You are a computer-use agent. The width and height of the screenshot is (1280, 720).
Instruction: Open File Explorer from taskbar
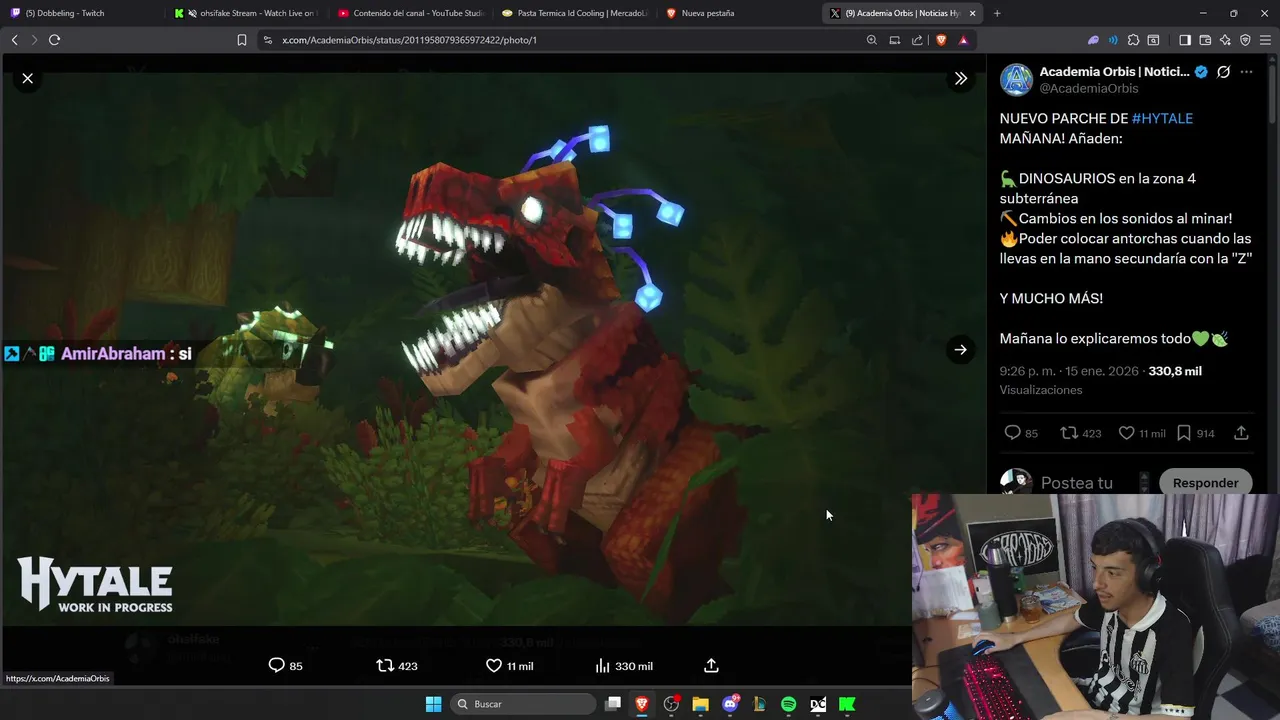click(700, 704)
